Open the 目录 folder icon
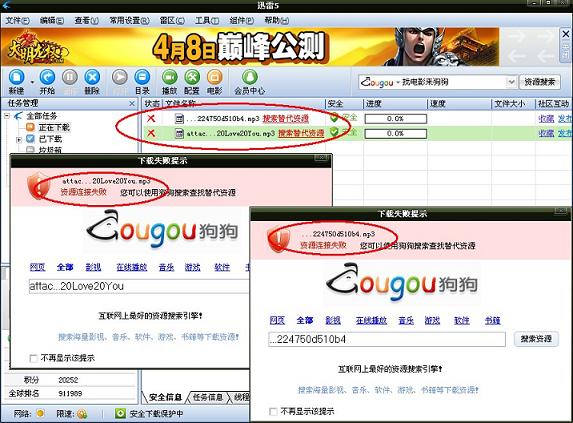The height and width of the screenshot is (423, 573). pos(142,77)
